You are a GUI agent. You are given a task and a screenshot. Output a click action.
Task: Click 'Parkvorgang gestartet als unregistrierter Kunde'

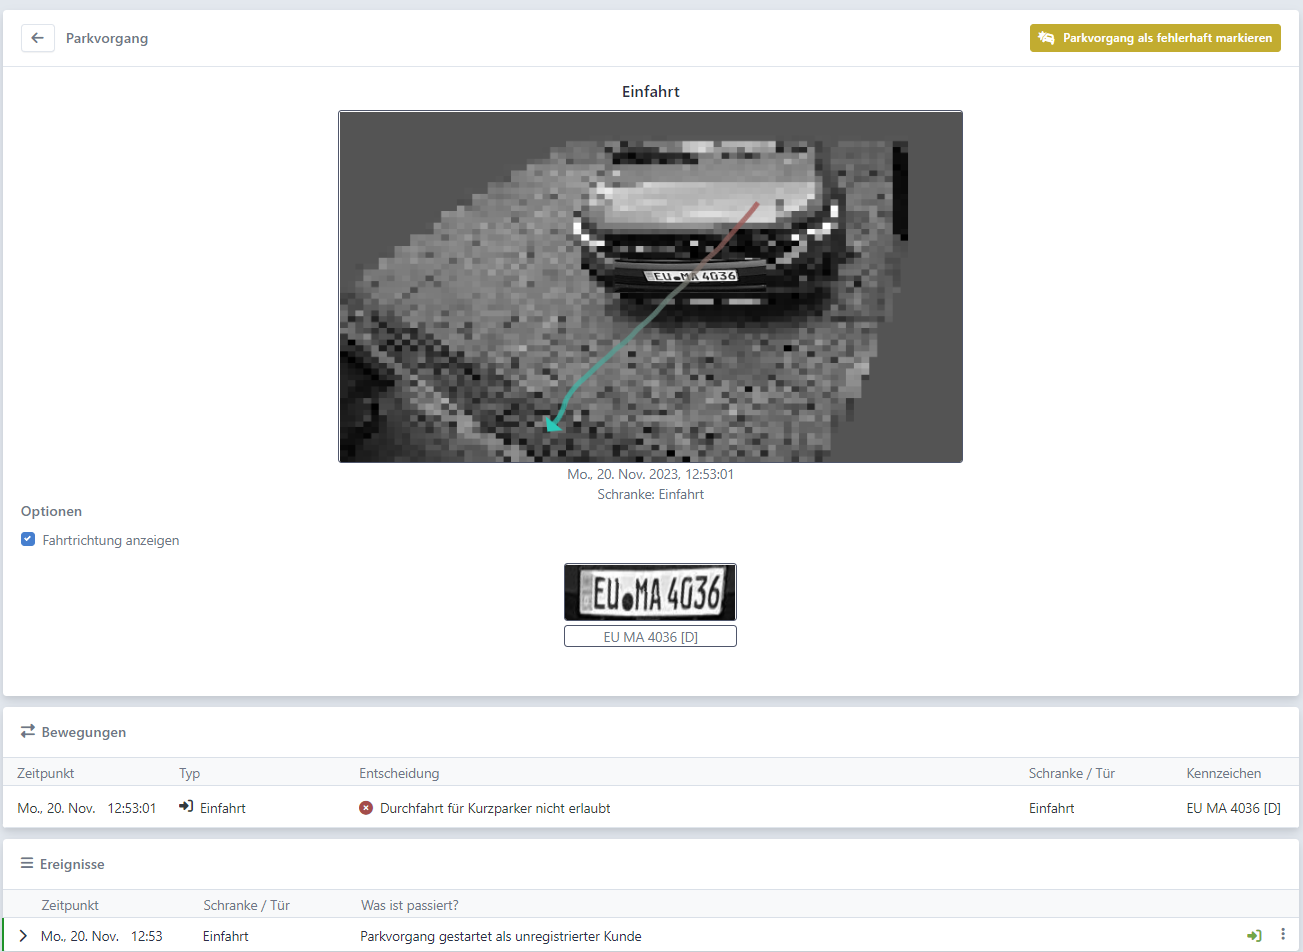pos(501,936)
